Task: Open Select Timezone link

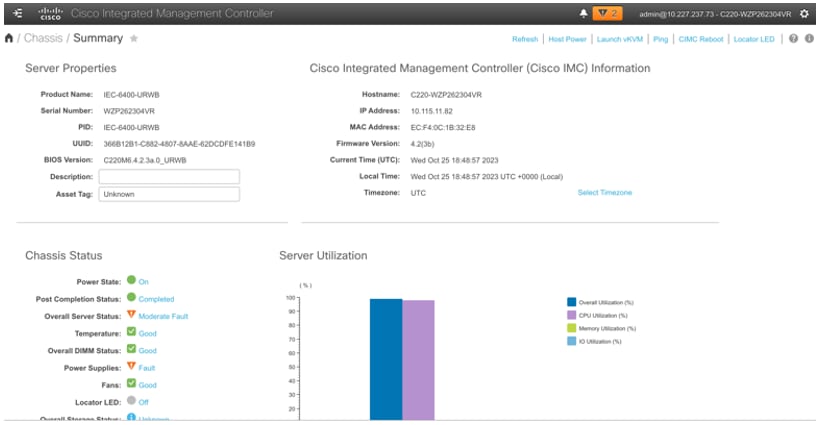Action: [604, 193]
